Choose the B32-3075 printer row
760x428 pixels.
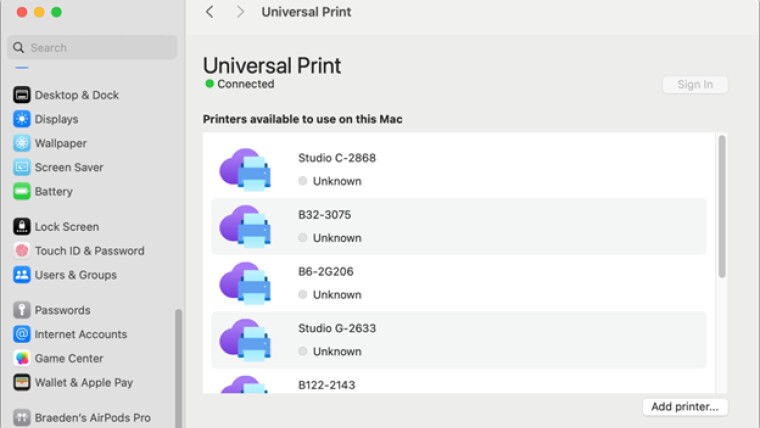click(459, 226)
